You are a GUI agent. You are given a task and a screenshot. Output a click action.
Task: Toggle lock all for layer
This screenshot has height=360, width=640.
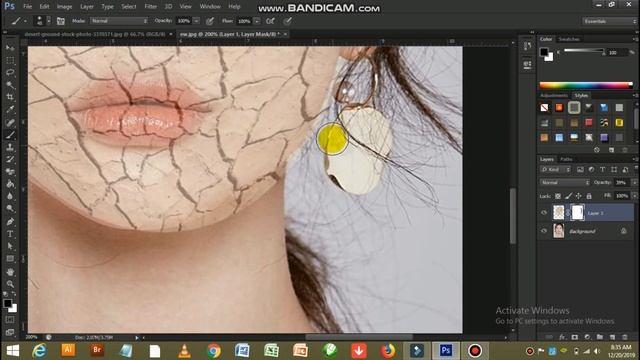[589, 196]
